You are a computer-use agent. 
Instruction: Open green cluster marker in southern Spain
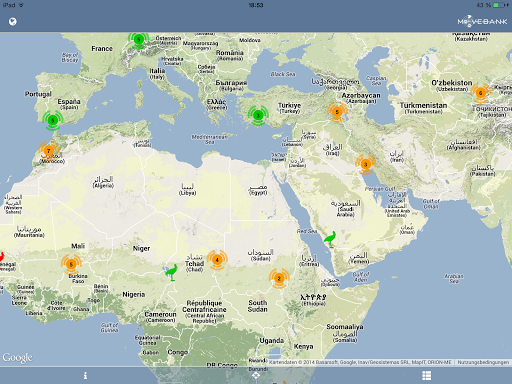click(53, 120)
